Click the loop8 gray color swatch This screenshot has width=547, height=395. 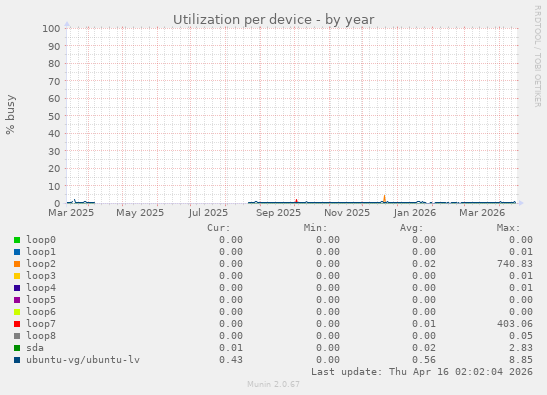click(17, 336)
